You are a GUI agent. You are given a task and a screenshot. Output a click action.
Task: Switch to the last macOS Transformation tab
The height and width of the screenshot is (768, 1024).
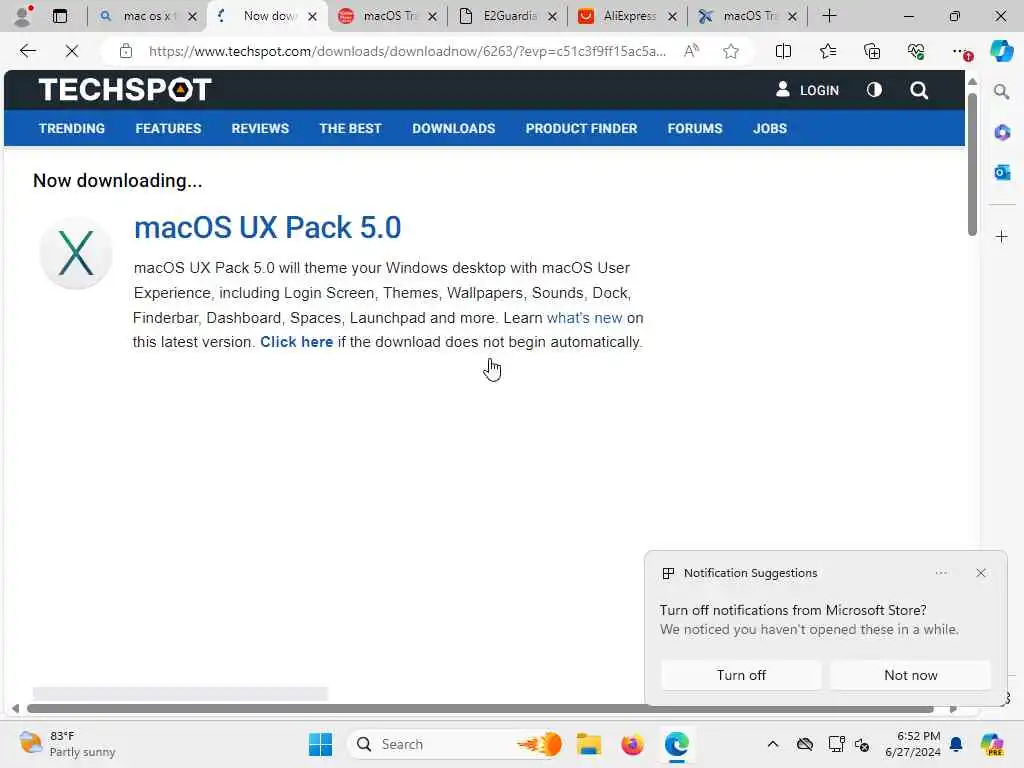pos(748,16)
